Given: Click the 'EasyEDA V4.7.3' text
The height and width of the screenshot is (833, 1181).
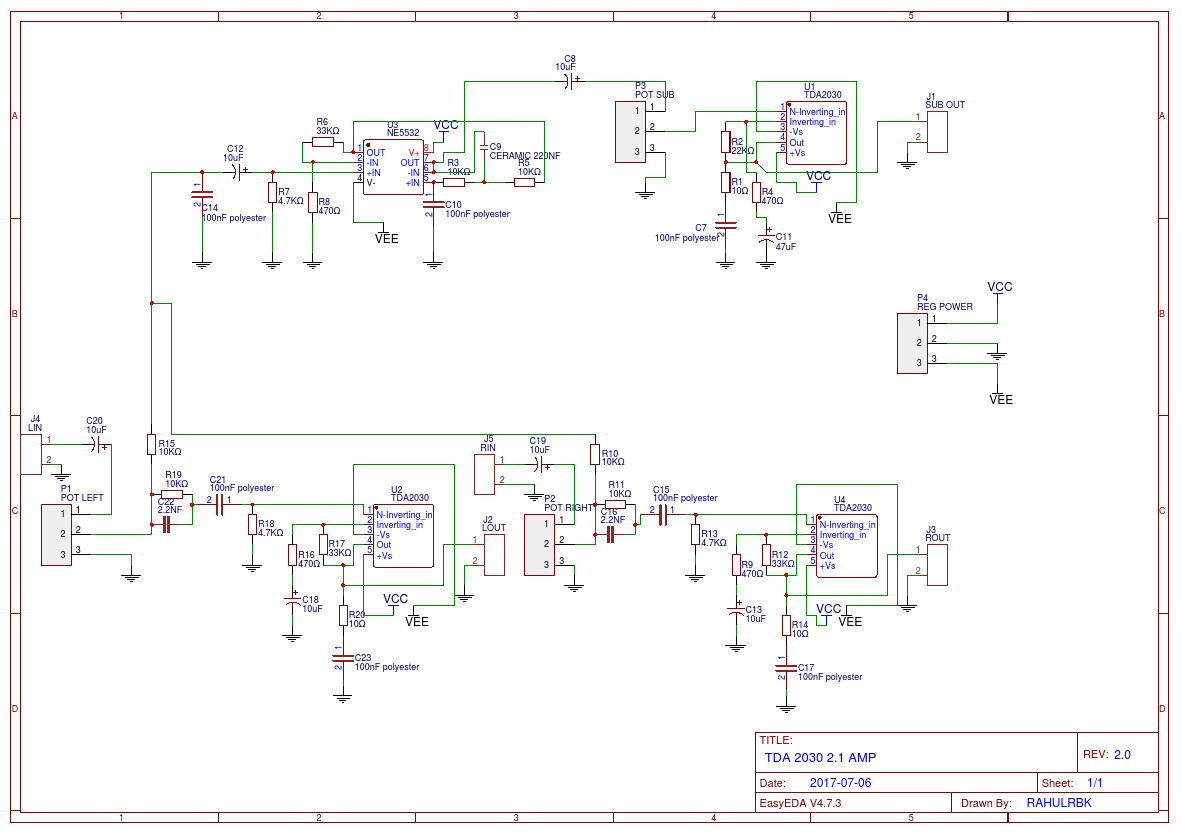Looking at the screenshot, I should tap(800, 804).
